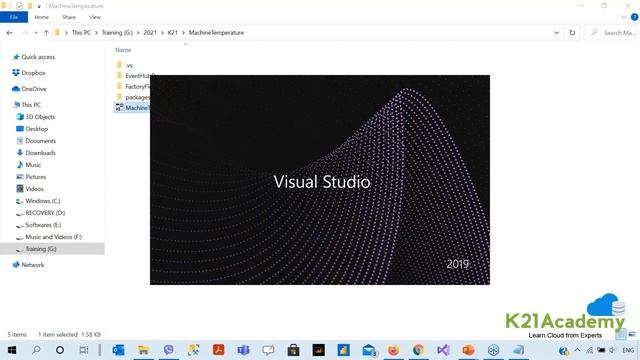Select the Machine solution file
Screen dimensions: 640x360
click(x=132, y=108)
